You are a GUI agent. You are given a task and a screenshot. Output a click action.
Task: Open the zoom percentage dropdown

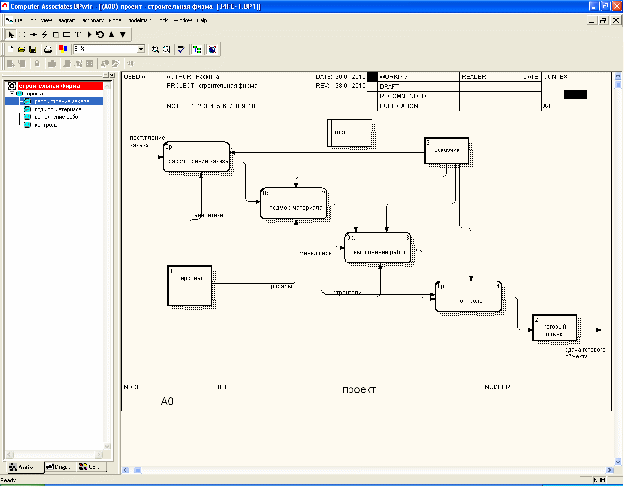(x=141, y=48)
